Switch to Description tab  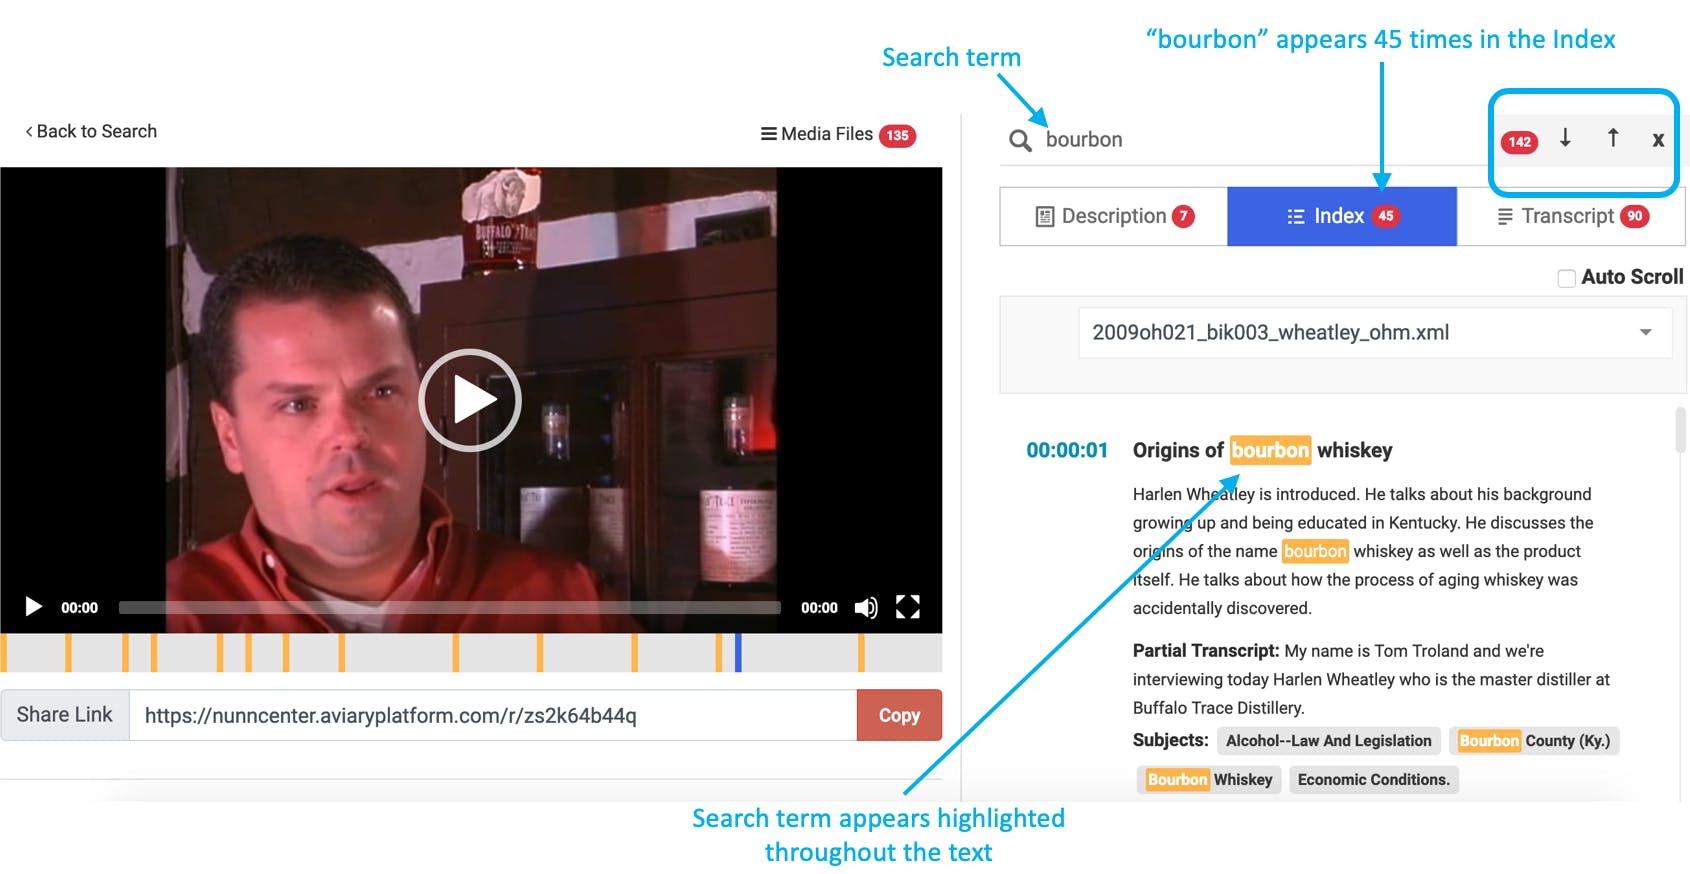click(x=1114, y=216)
